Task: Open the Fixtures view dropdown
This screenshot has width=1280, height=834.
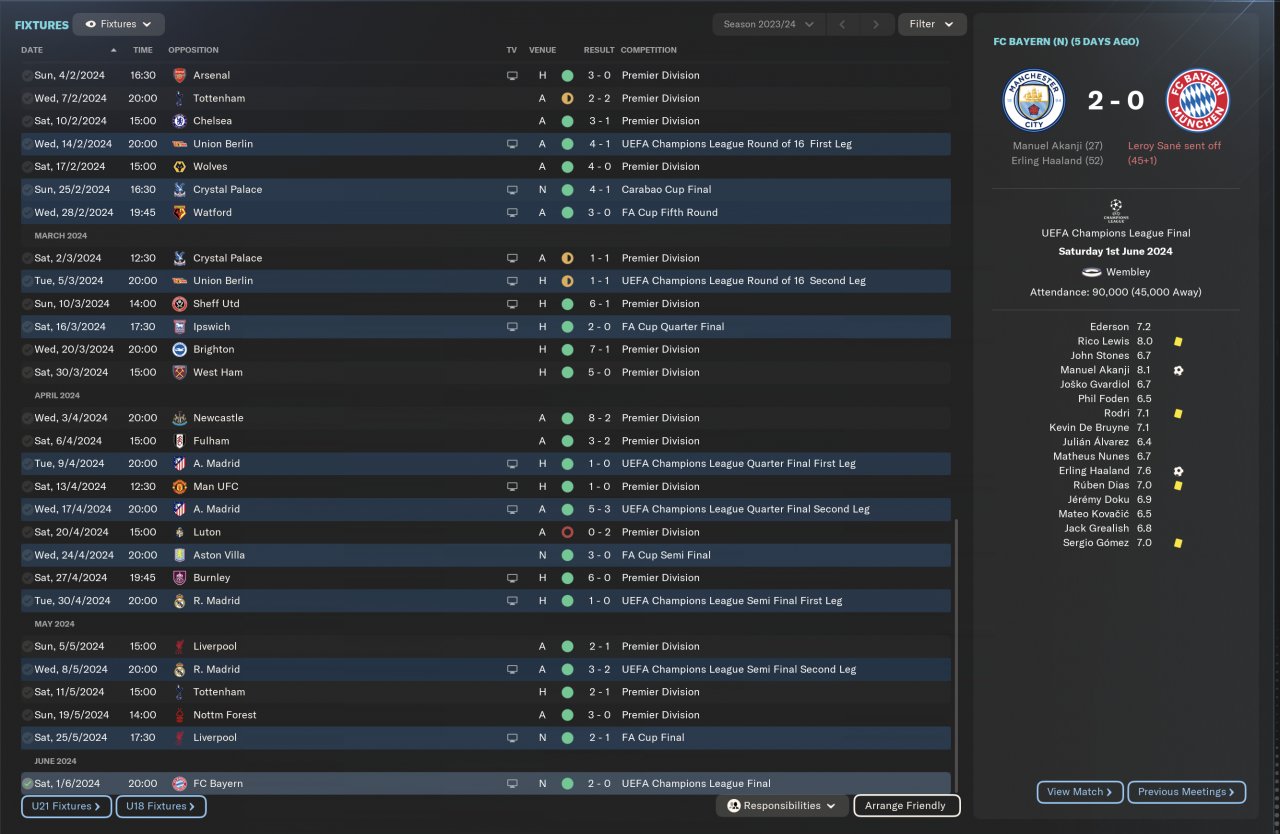Action: point(119,24)
